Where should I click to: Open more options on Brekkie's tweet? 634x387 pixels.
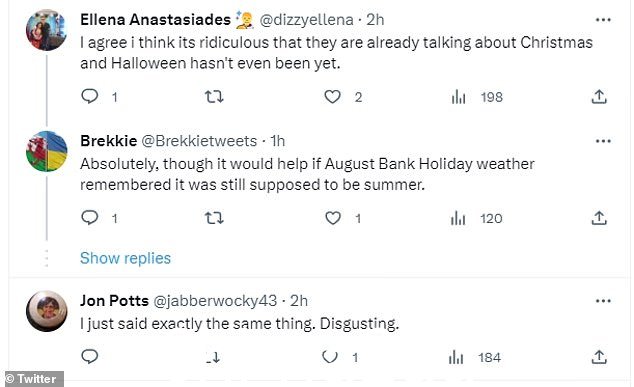tap(603, 141)
